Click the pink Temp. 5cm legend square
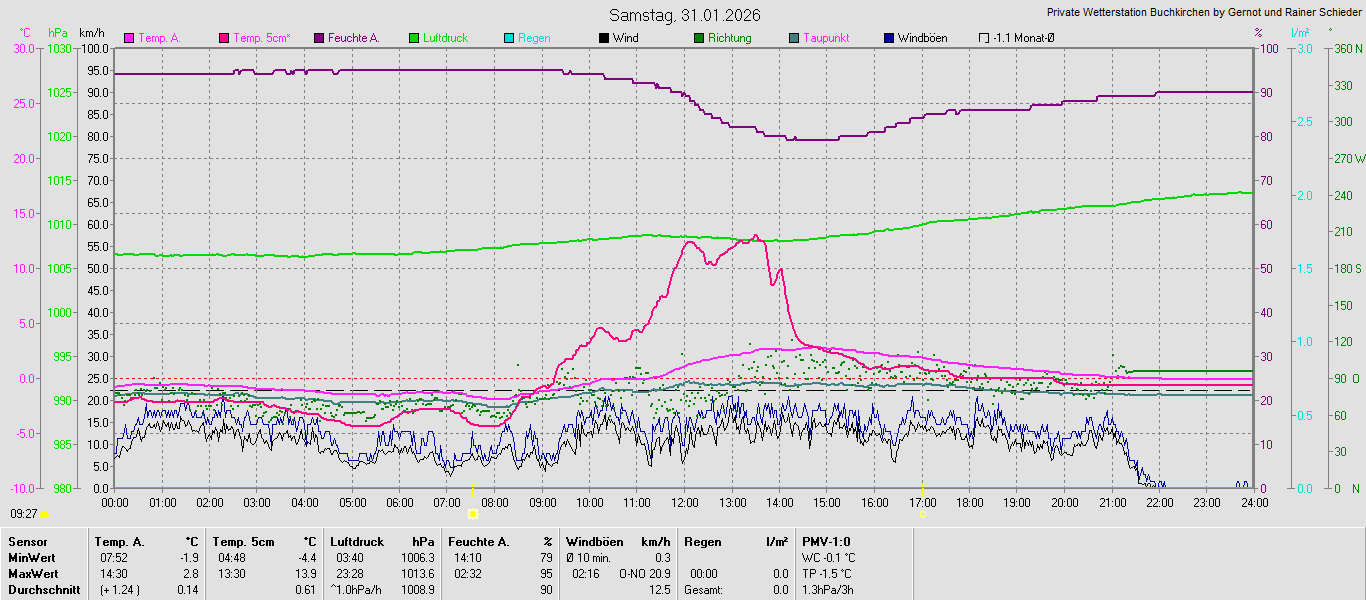Viewport: 1366px width, 600px height. pyautogui.click(x=224, y=38)
